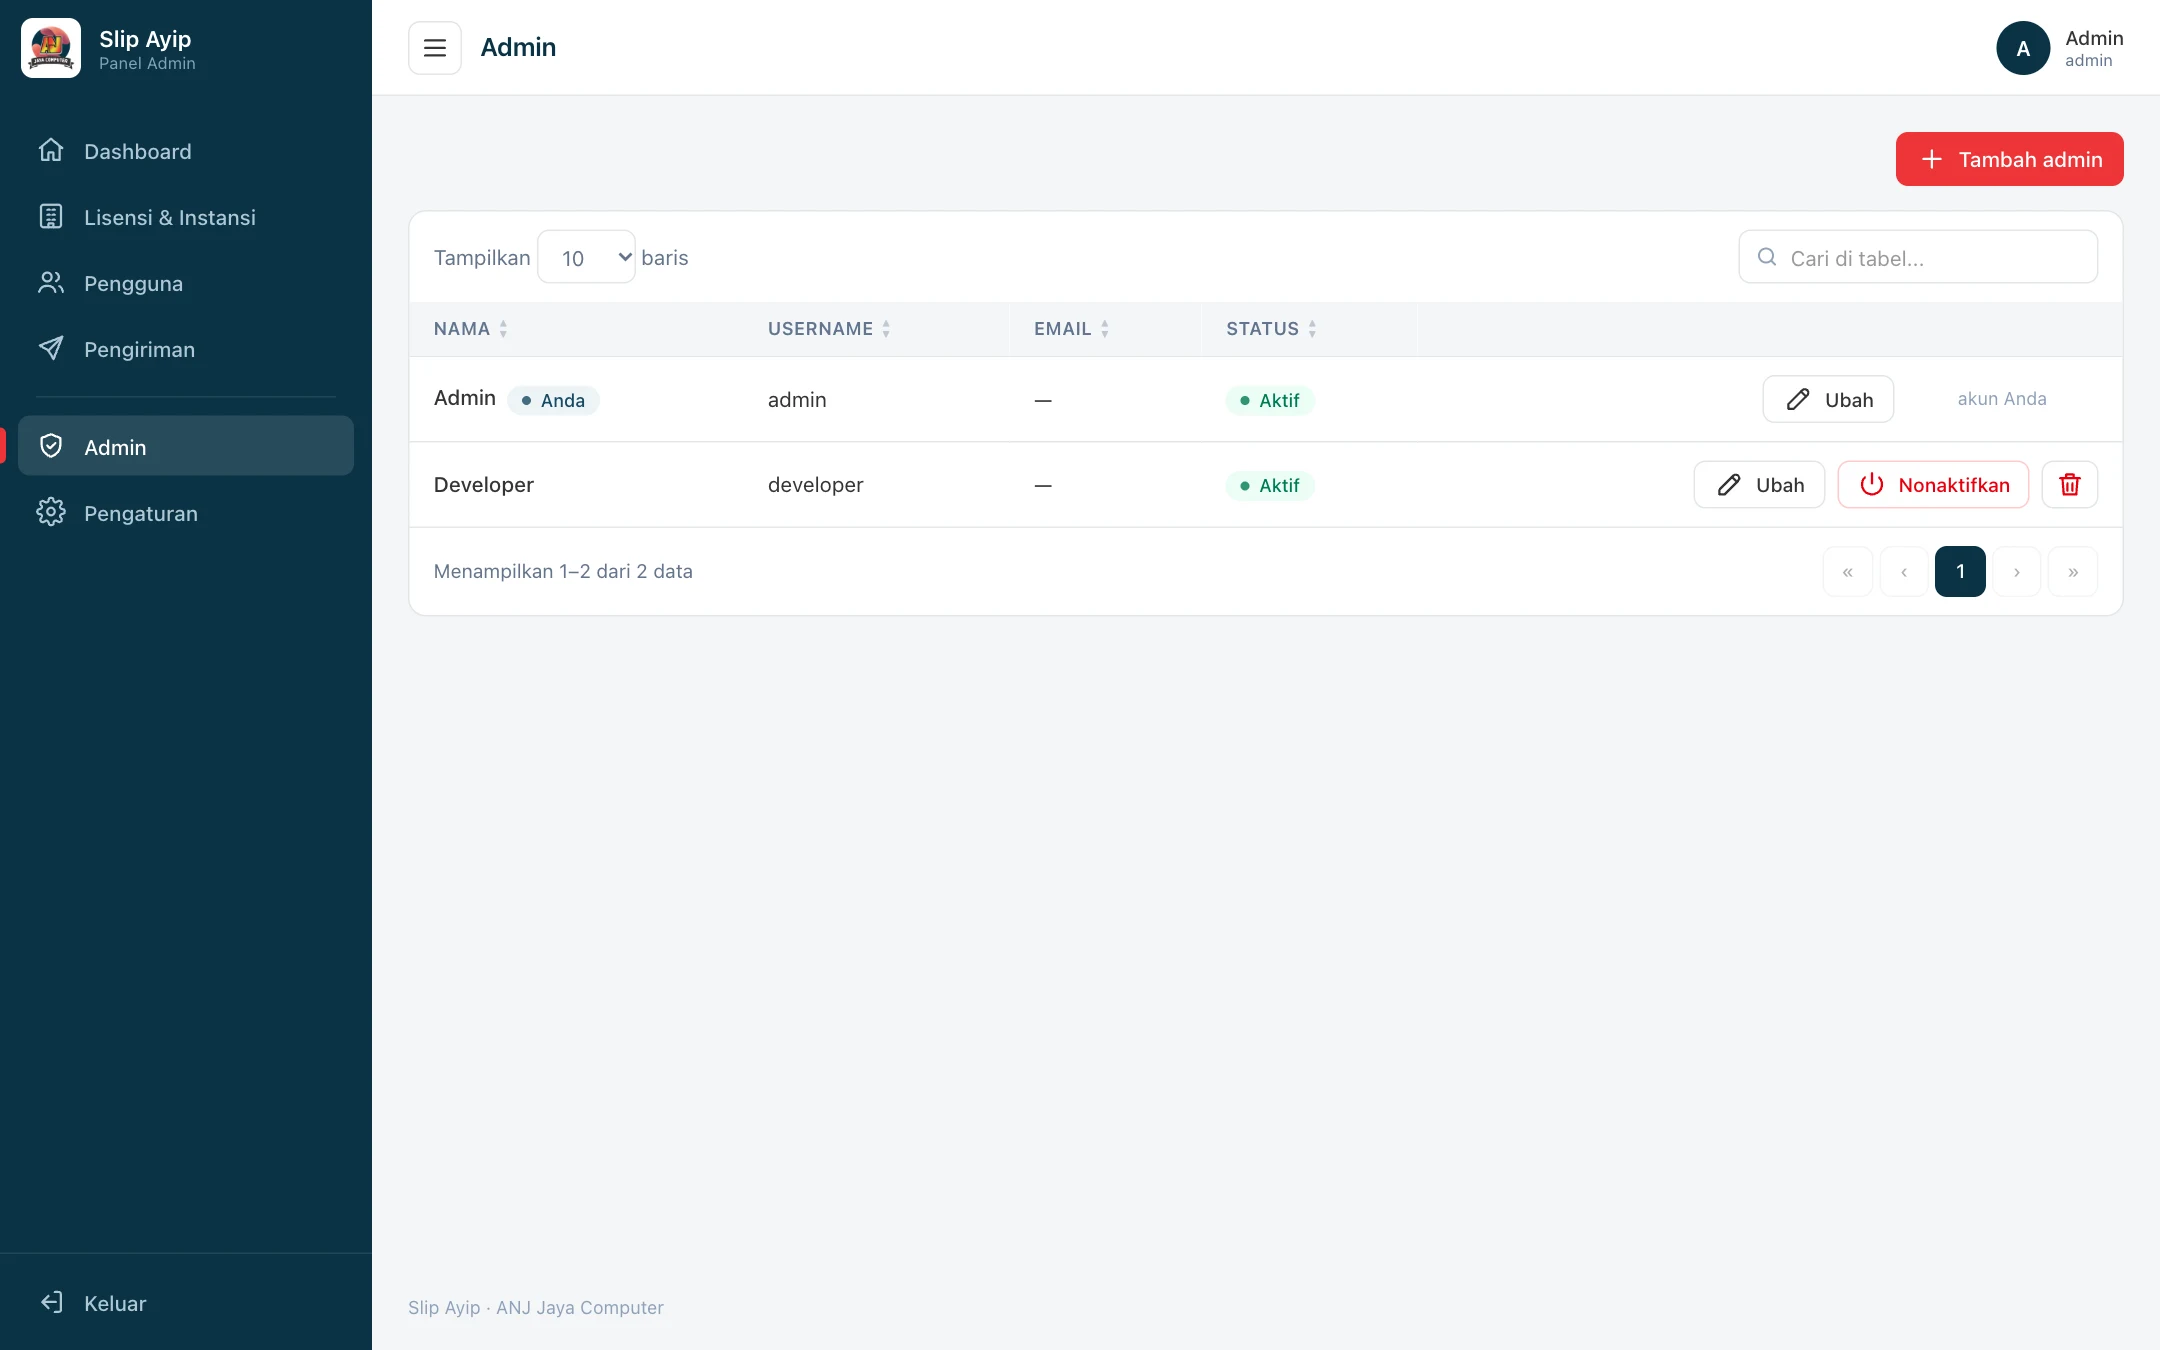
Task: Click the Admin avatar circle
Action: click(2023, 48)
